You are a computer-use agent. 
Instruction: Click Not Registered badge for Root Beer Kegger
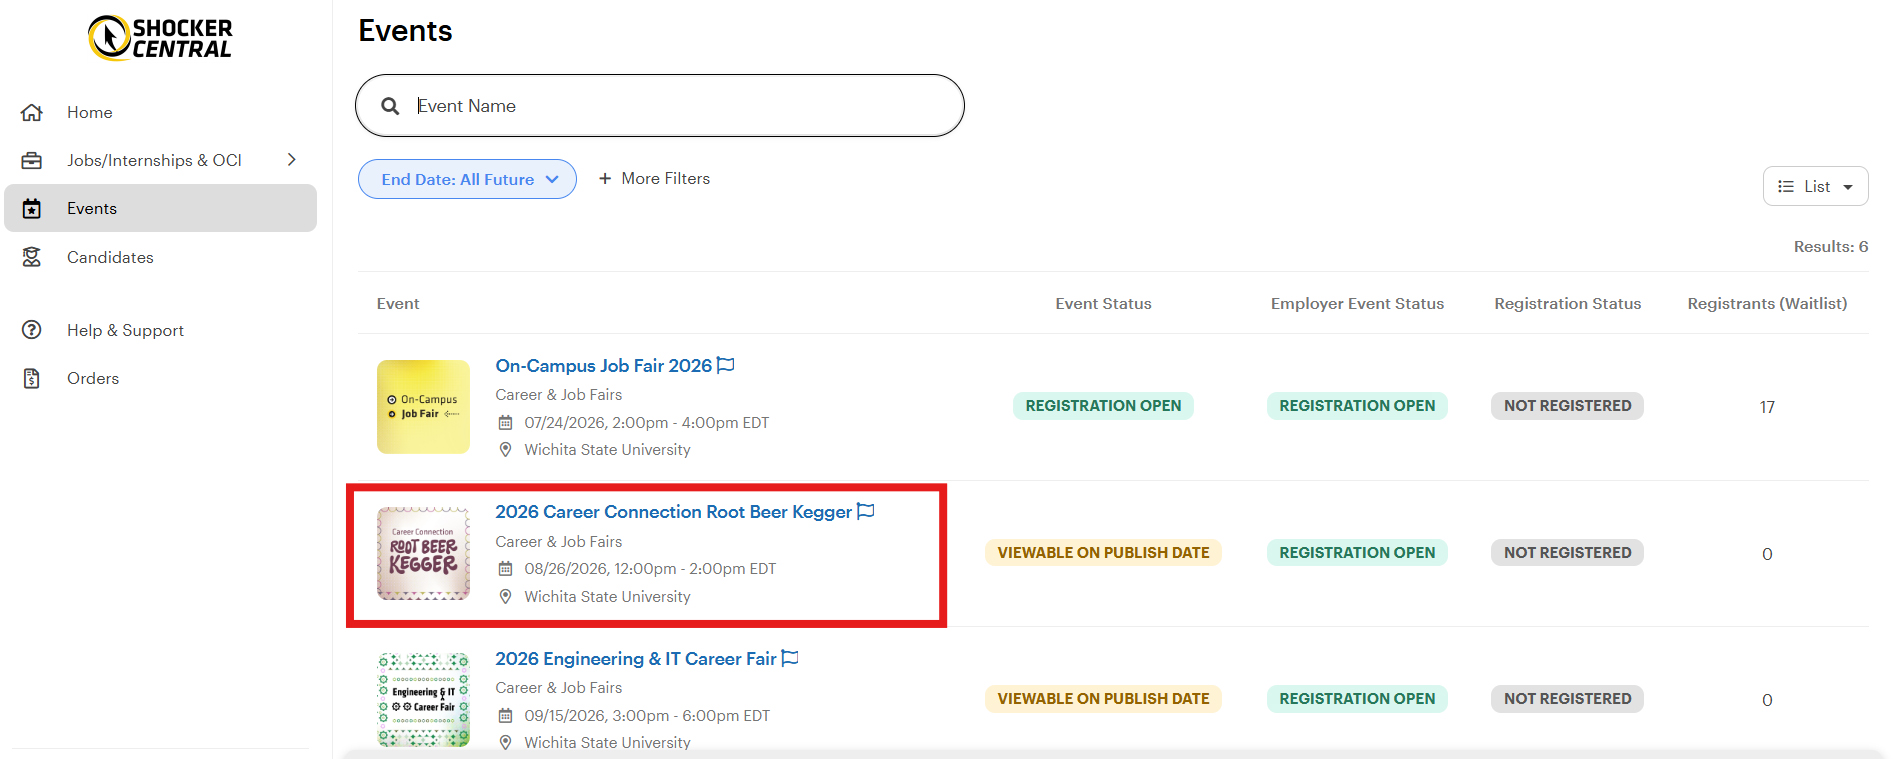click(1567, 553)
